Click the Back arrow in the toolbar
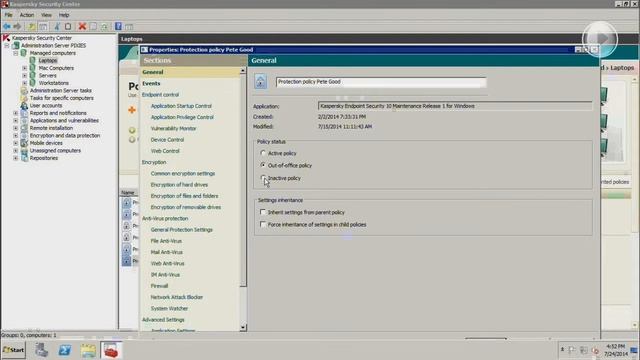Viewport: 640px width, 360px height. pos(7,27)
